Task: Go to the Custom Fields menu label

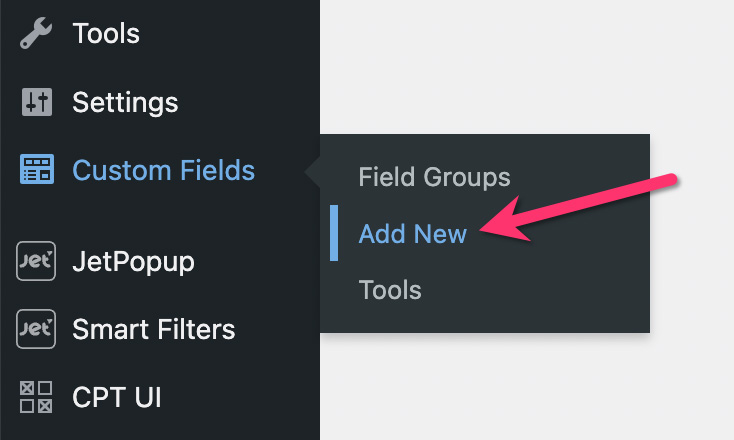Action: pos(163,170)
